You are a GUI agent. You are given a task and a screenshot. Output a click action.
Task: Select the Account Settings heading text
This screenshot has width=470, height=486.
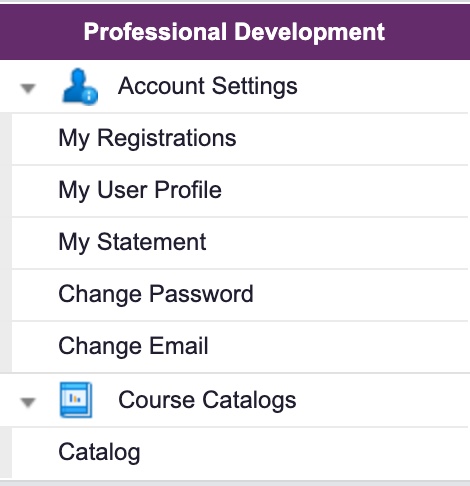click(x=208, y=86)
